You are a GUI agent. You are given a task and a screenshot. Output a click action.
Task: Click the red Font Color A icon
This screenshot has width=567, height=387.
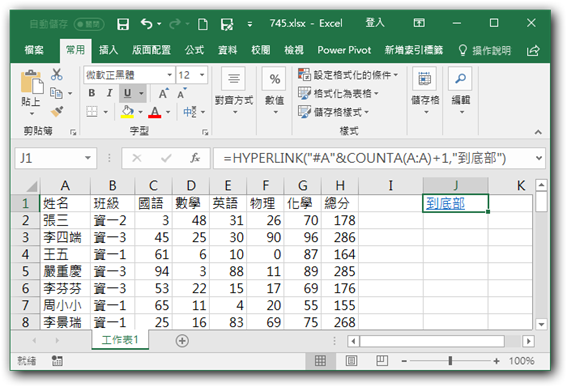pos(155,112)
